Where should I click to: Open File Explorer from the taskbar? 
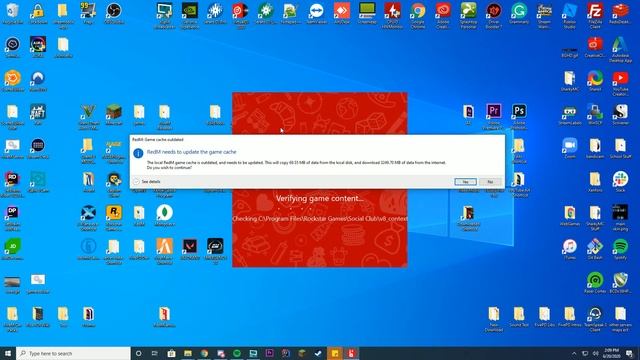pyautogui.click(x=188, y=353)
